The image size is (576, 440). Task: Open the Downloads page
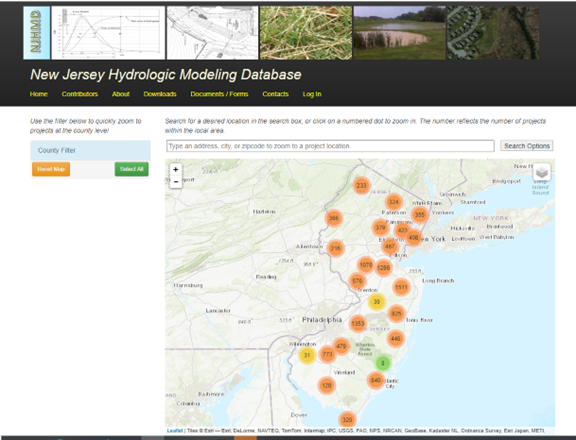[x=160, y=94]
